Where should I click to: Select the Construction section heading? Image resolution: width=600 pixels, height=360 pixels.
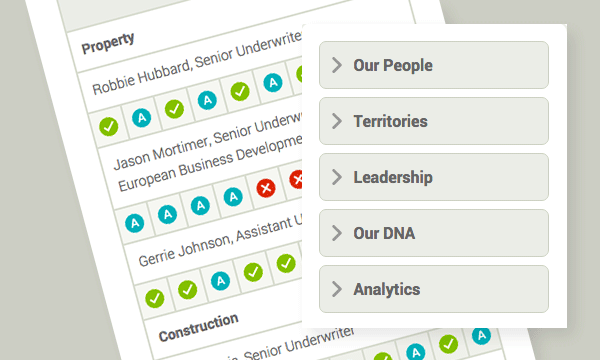[199, 327]
